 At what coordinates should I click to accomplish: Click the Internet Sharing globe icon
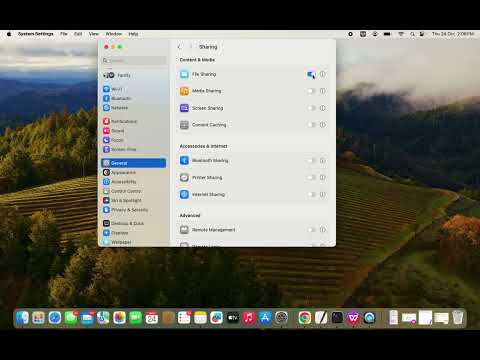tap(184, 194)
